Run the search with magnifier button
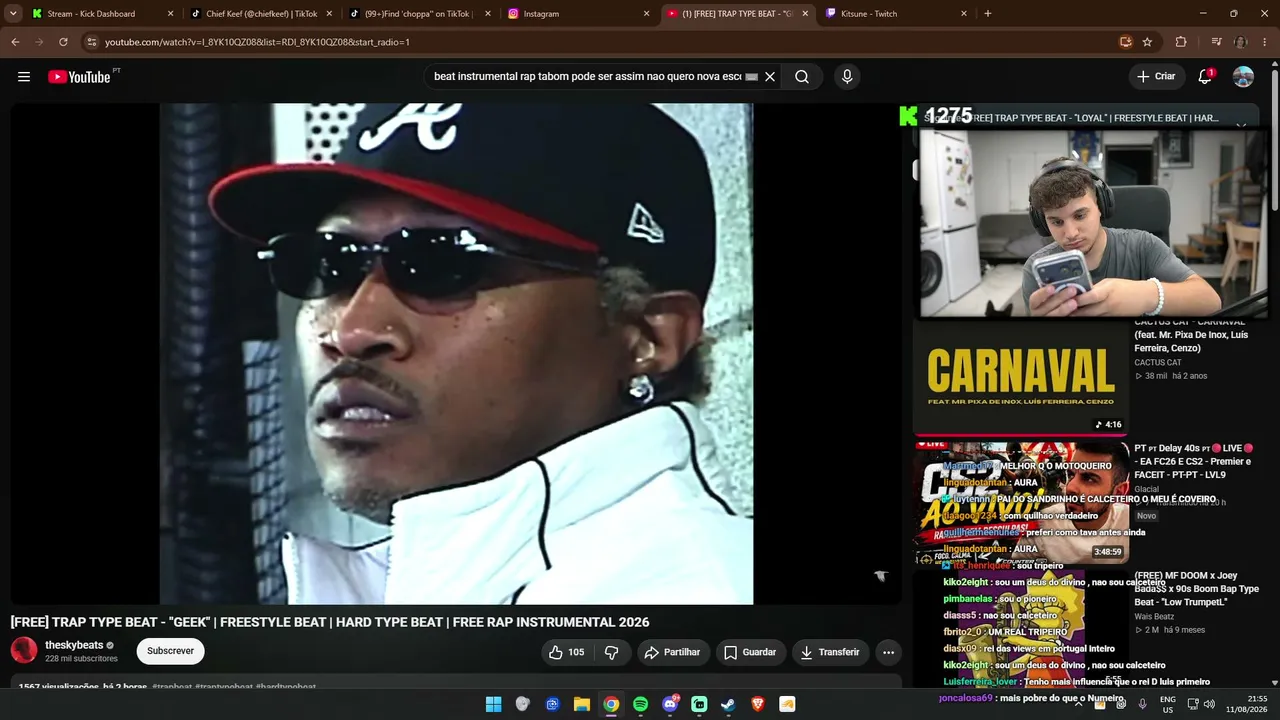The height and width of the screenshot is (720, 1280). click(802, 77)
